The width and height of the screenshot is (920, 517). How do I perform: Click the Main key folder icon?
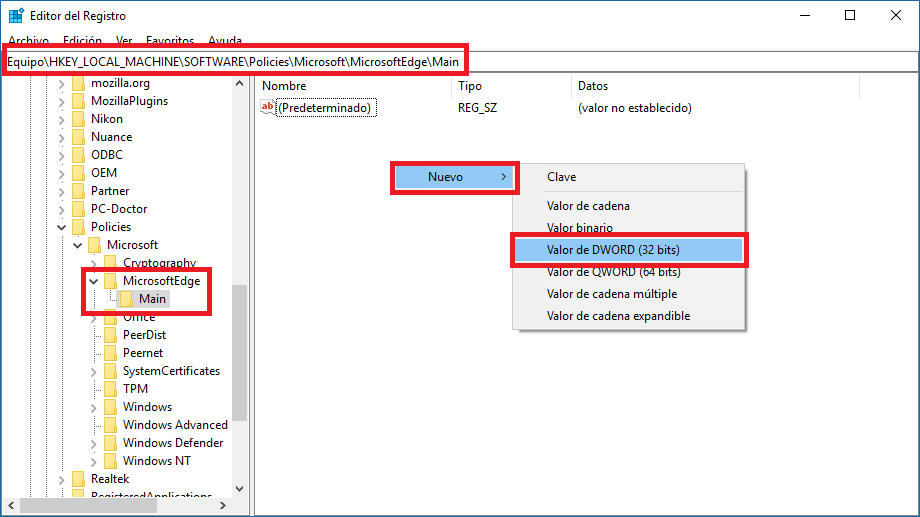coord(126,299)
